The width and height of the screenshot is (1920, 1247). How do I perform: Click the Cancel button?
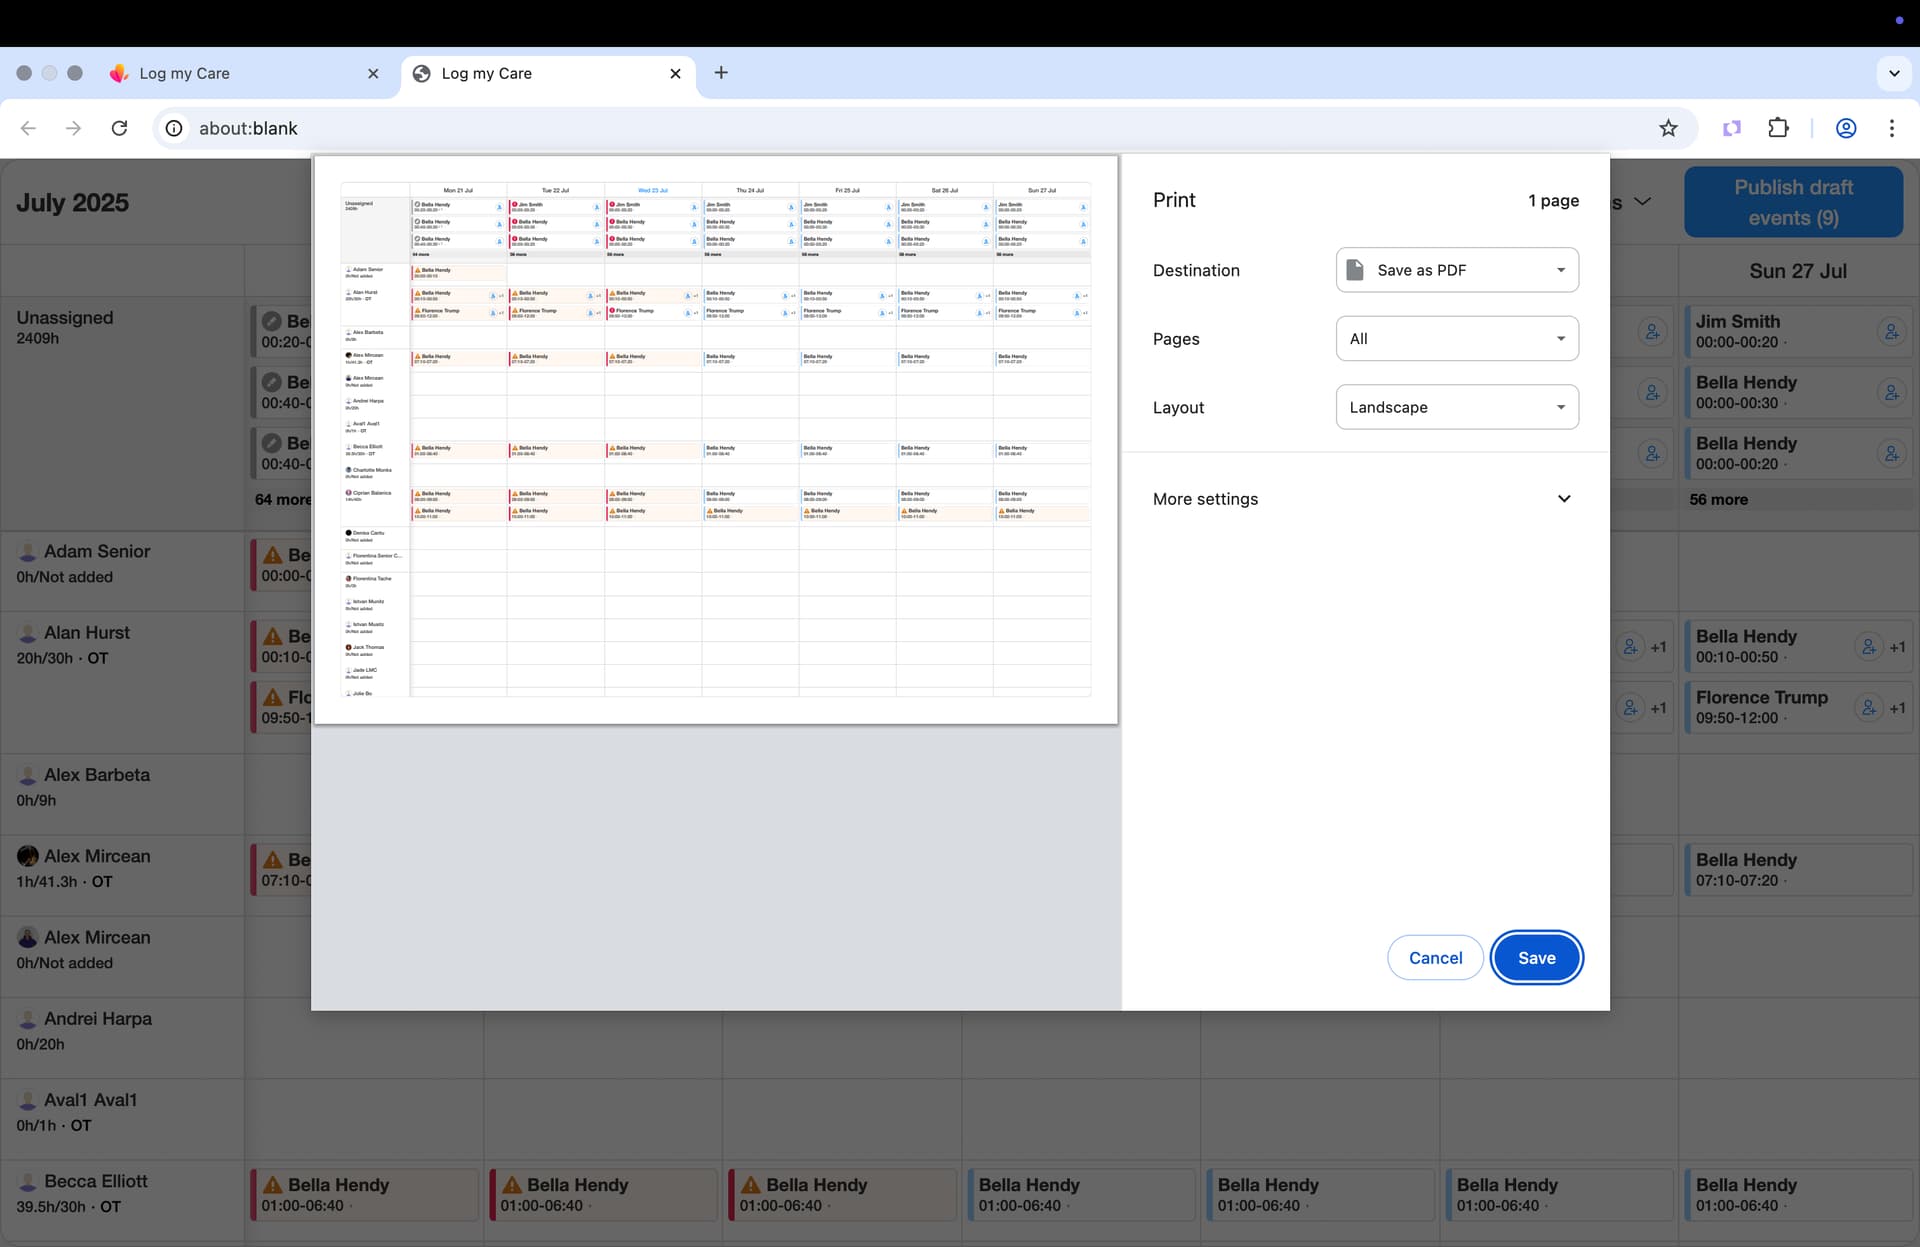1435,958
